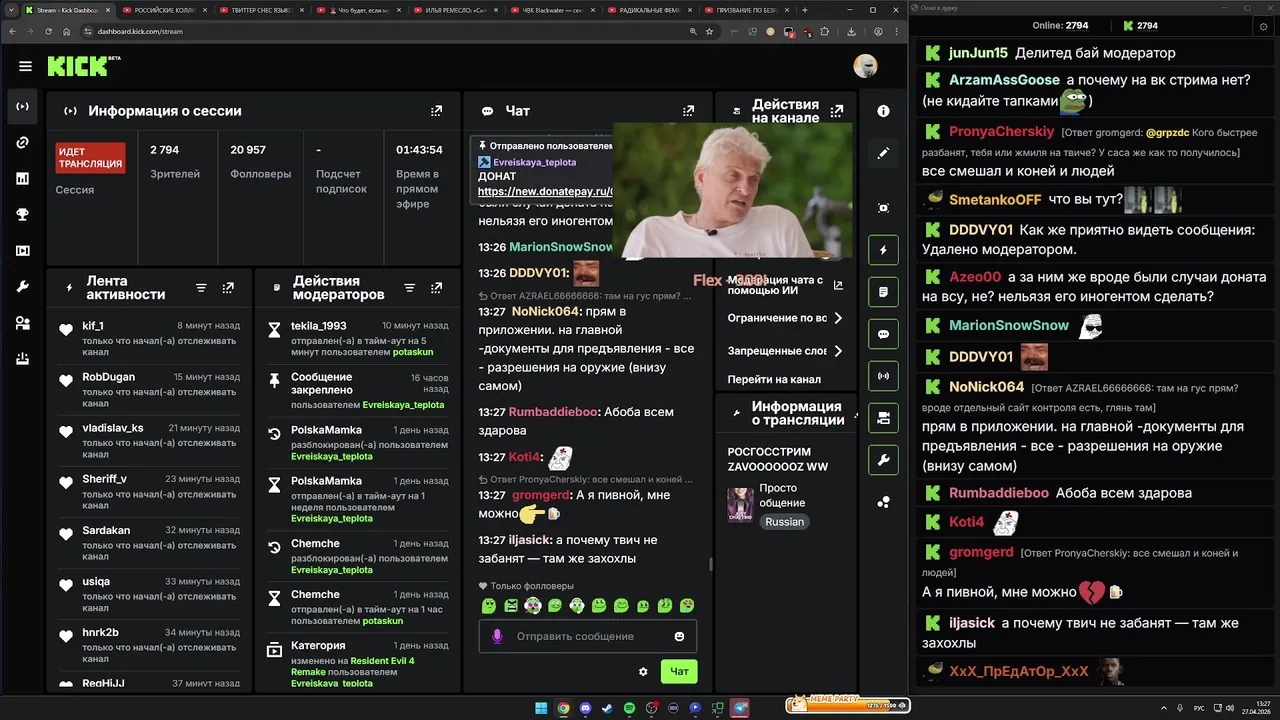Viewport: 1280px width, 720px height.
Task: Select the Stream sidebar icon
Action: 22,106
